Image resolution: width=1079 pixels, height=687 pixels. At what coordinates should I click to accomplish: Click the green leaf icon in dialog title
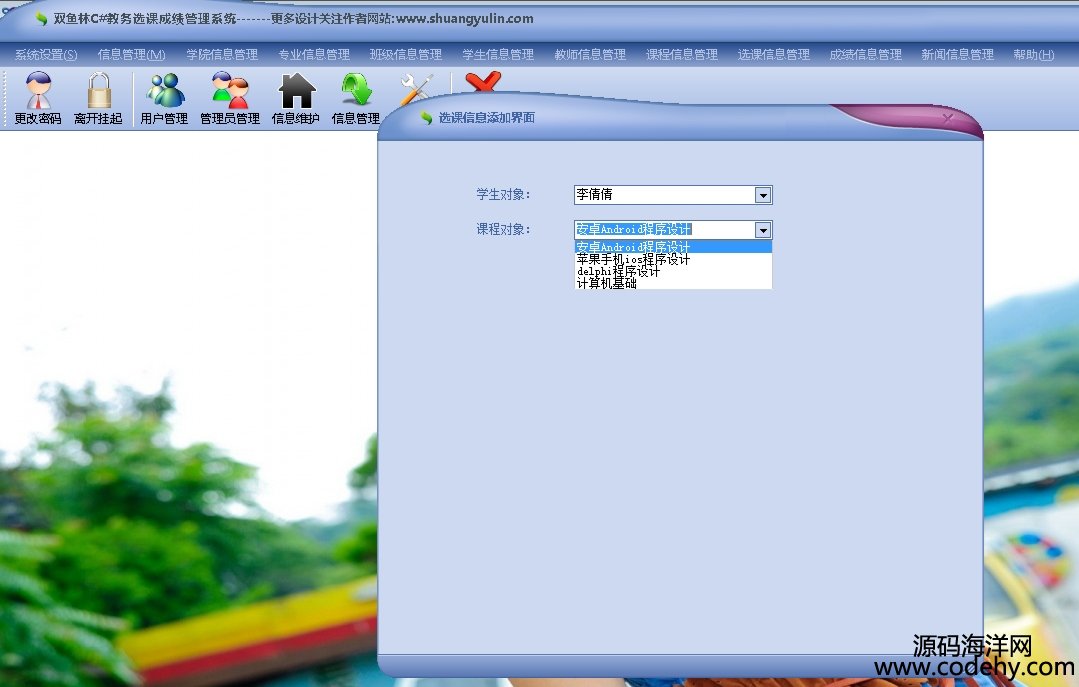pos(426,118)
